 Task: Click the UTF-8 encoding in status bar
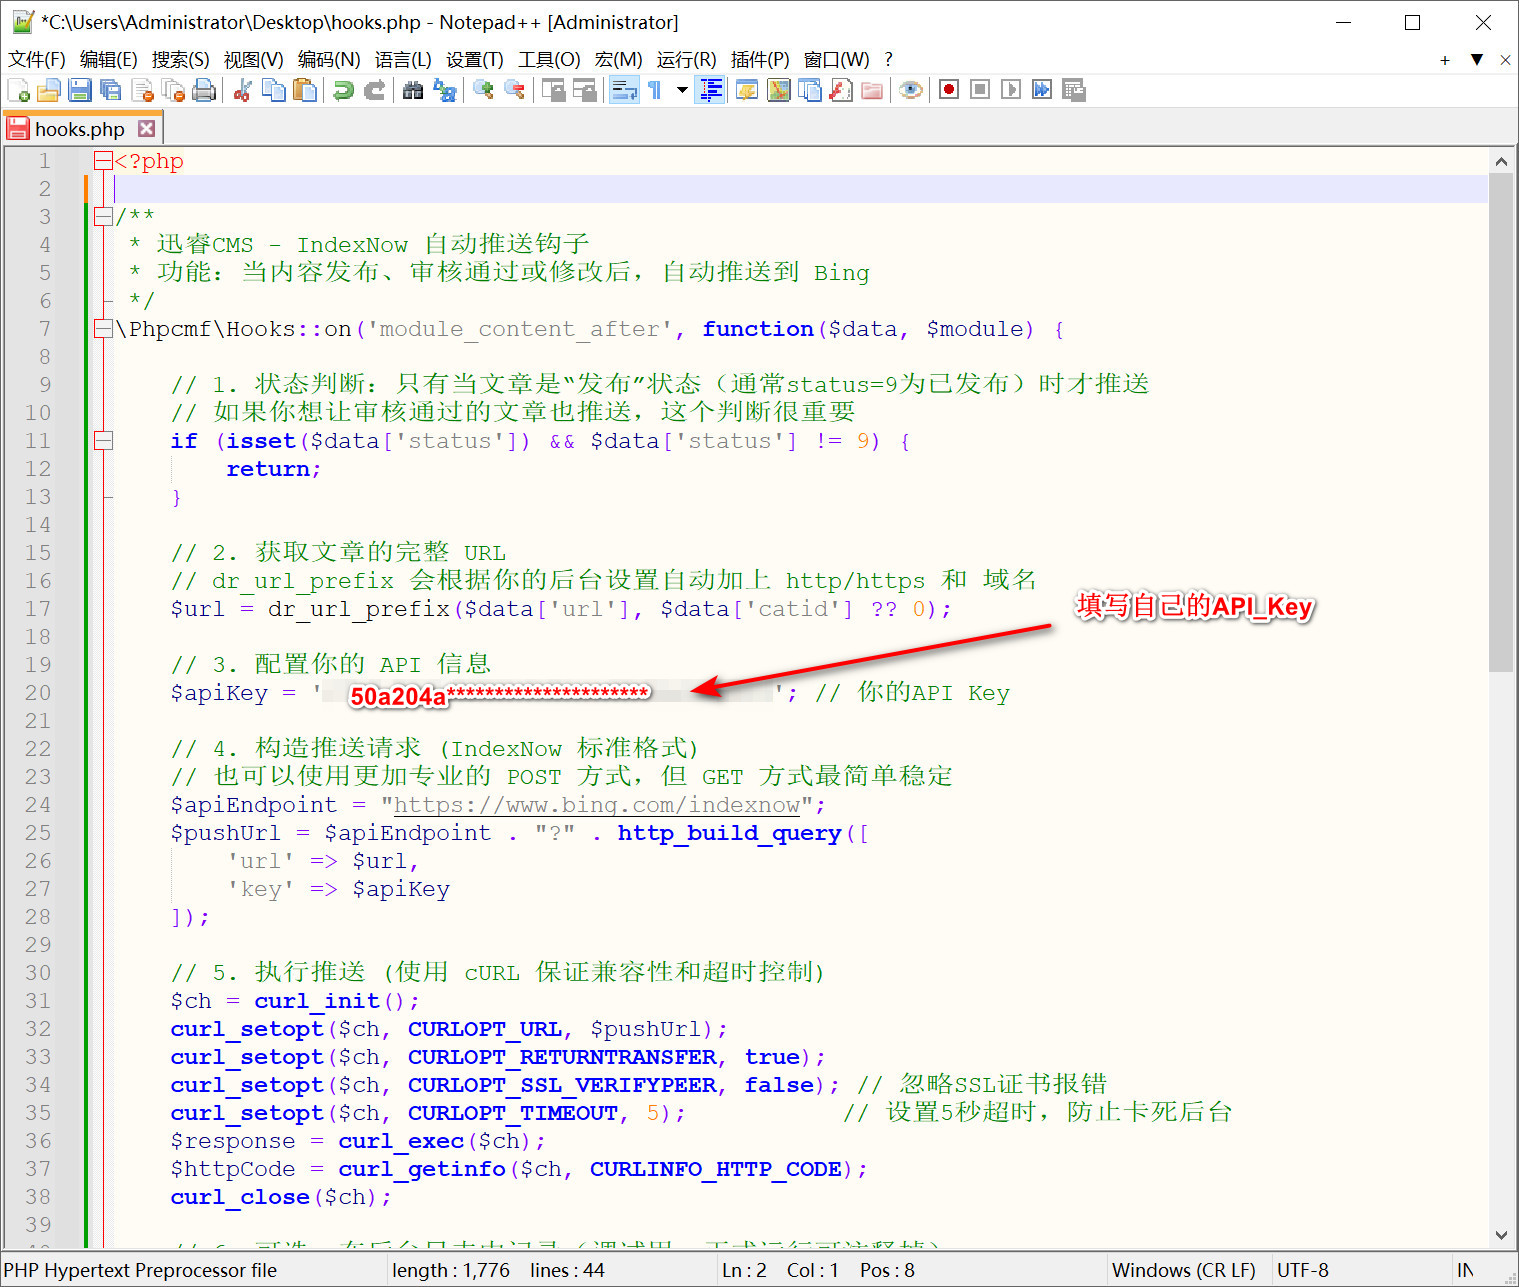point(1302,1270)
